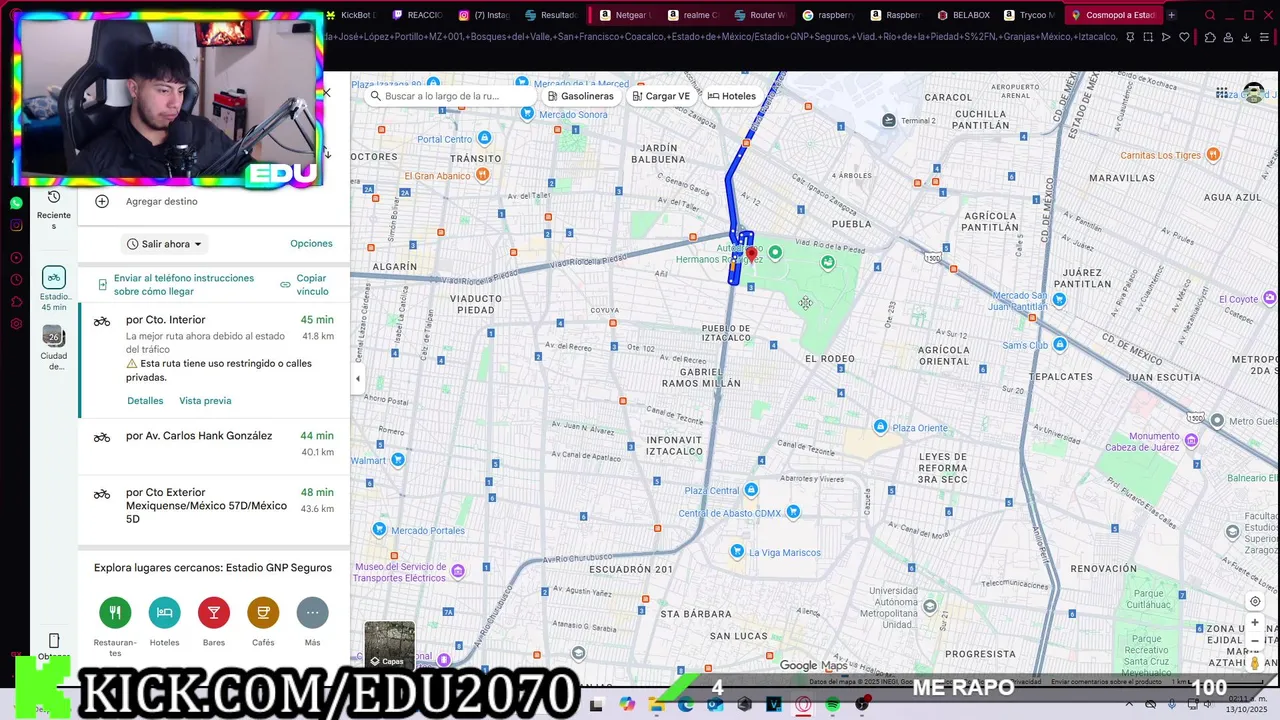Viewport: 1280px width, 720px height.
Task: Open WhatsApp in the Opera sidebar
Action: (16, 203)
